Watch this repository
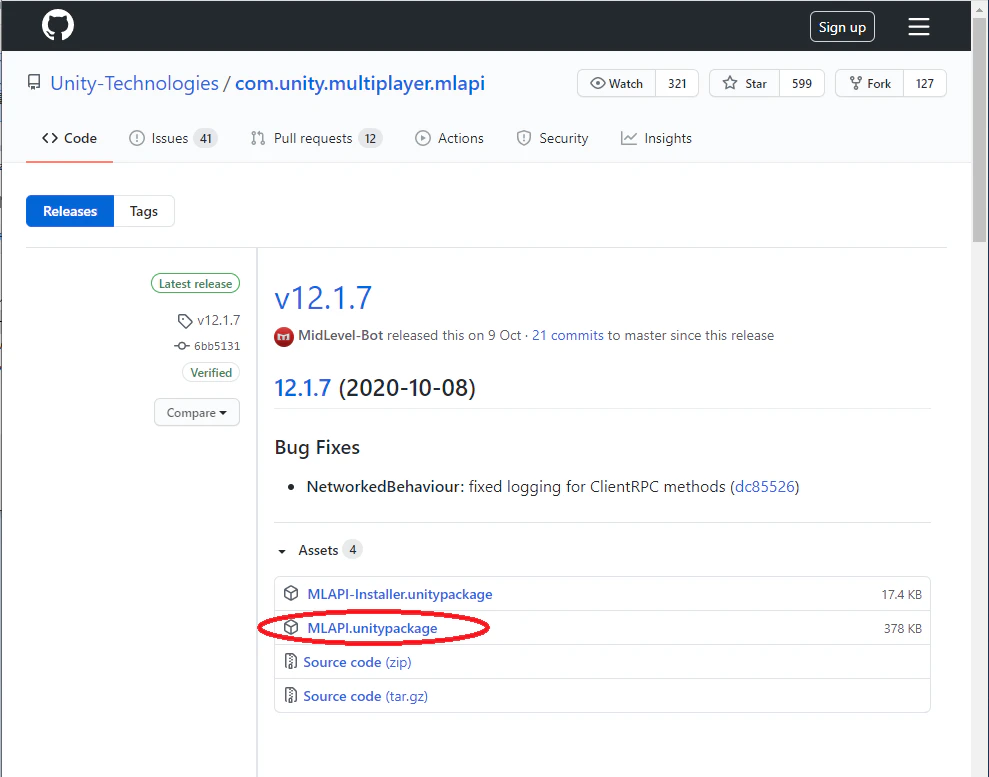The height and width of the screenshot is (777, 989). [616, 83]
